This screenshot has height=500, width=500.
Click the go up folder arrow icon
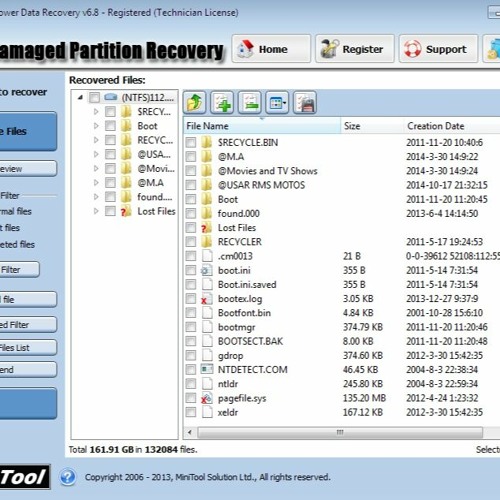(x=195, y=102)
